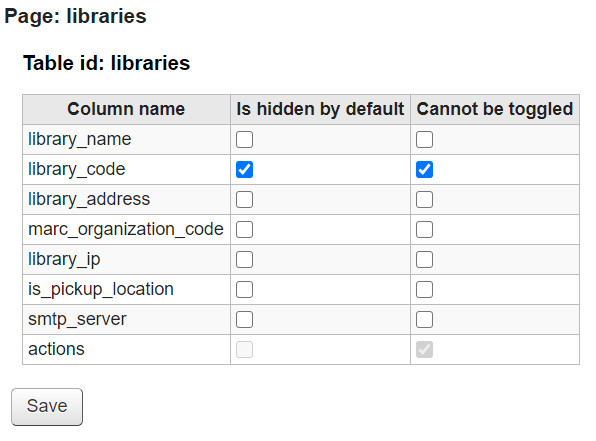The height and width of the screenshot is (441, 596).
Task: Enable cannot be toggled for marc_organization_code
Action: 424,230
